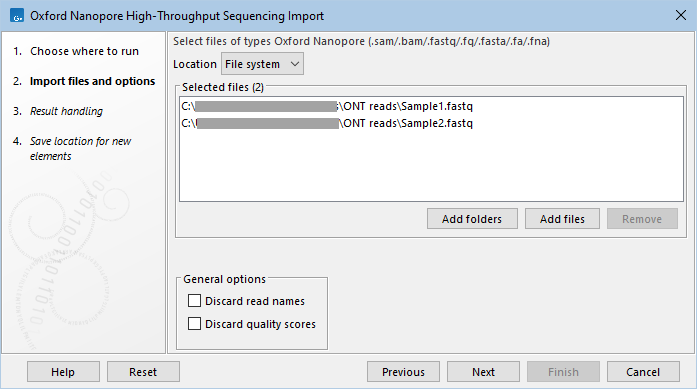Enable Discard quality scores checkbox
The width and height of the screenshot is (697, 389).
(x=194, y=324)
